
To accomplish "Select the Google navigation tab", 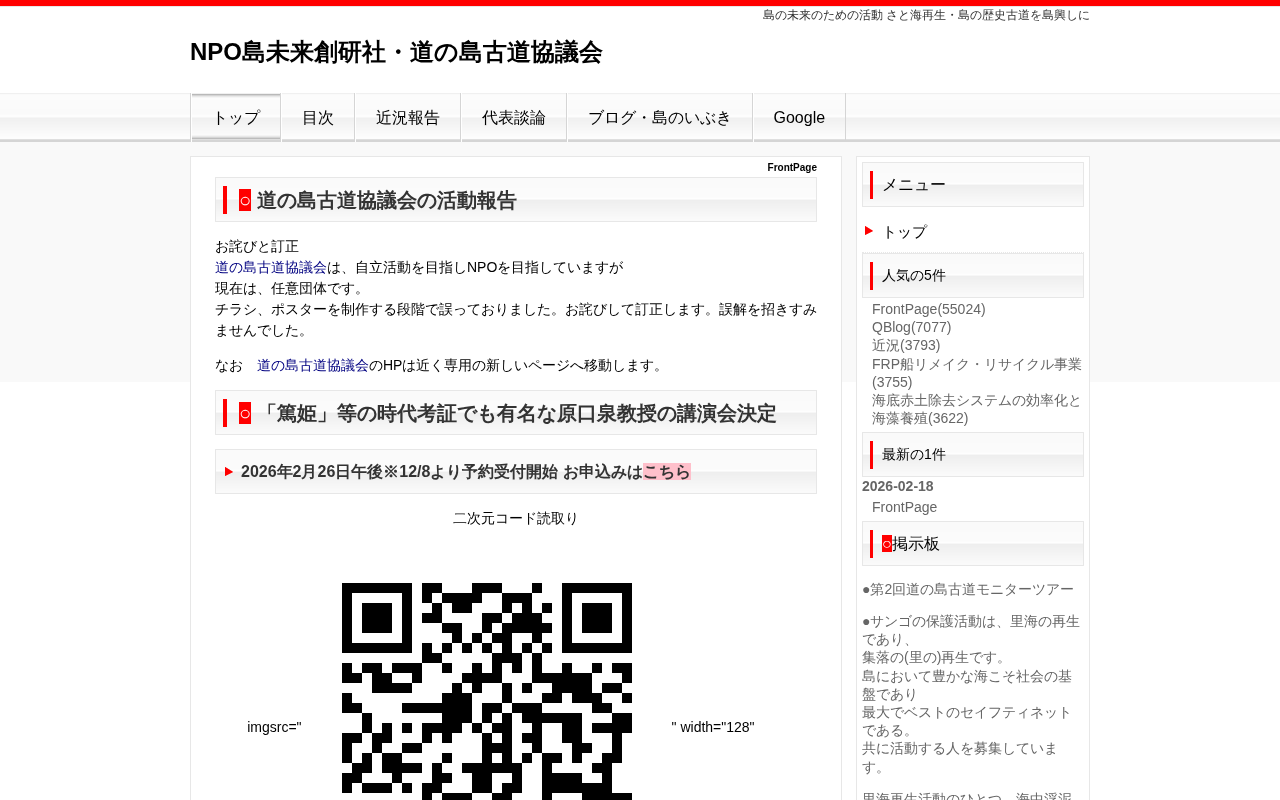I will tap(799, 117).
